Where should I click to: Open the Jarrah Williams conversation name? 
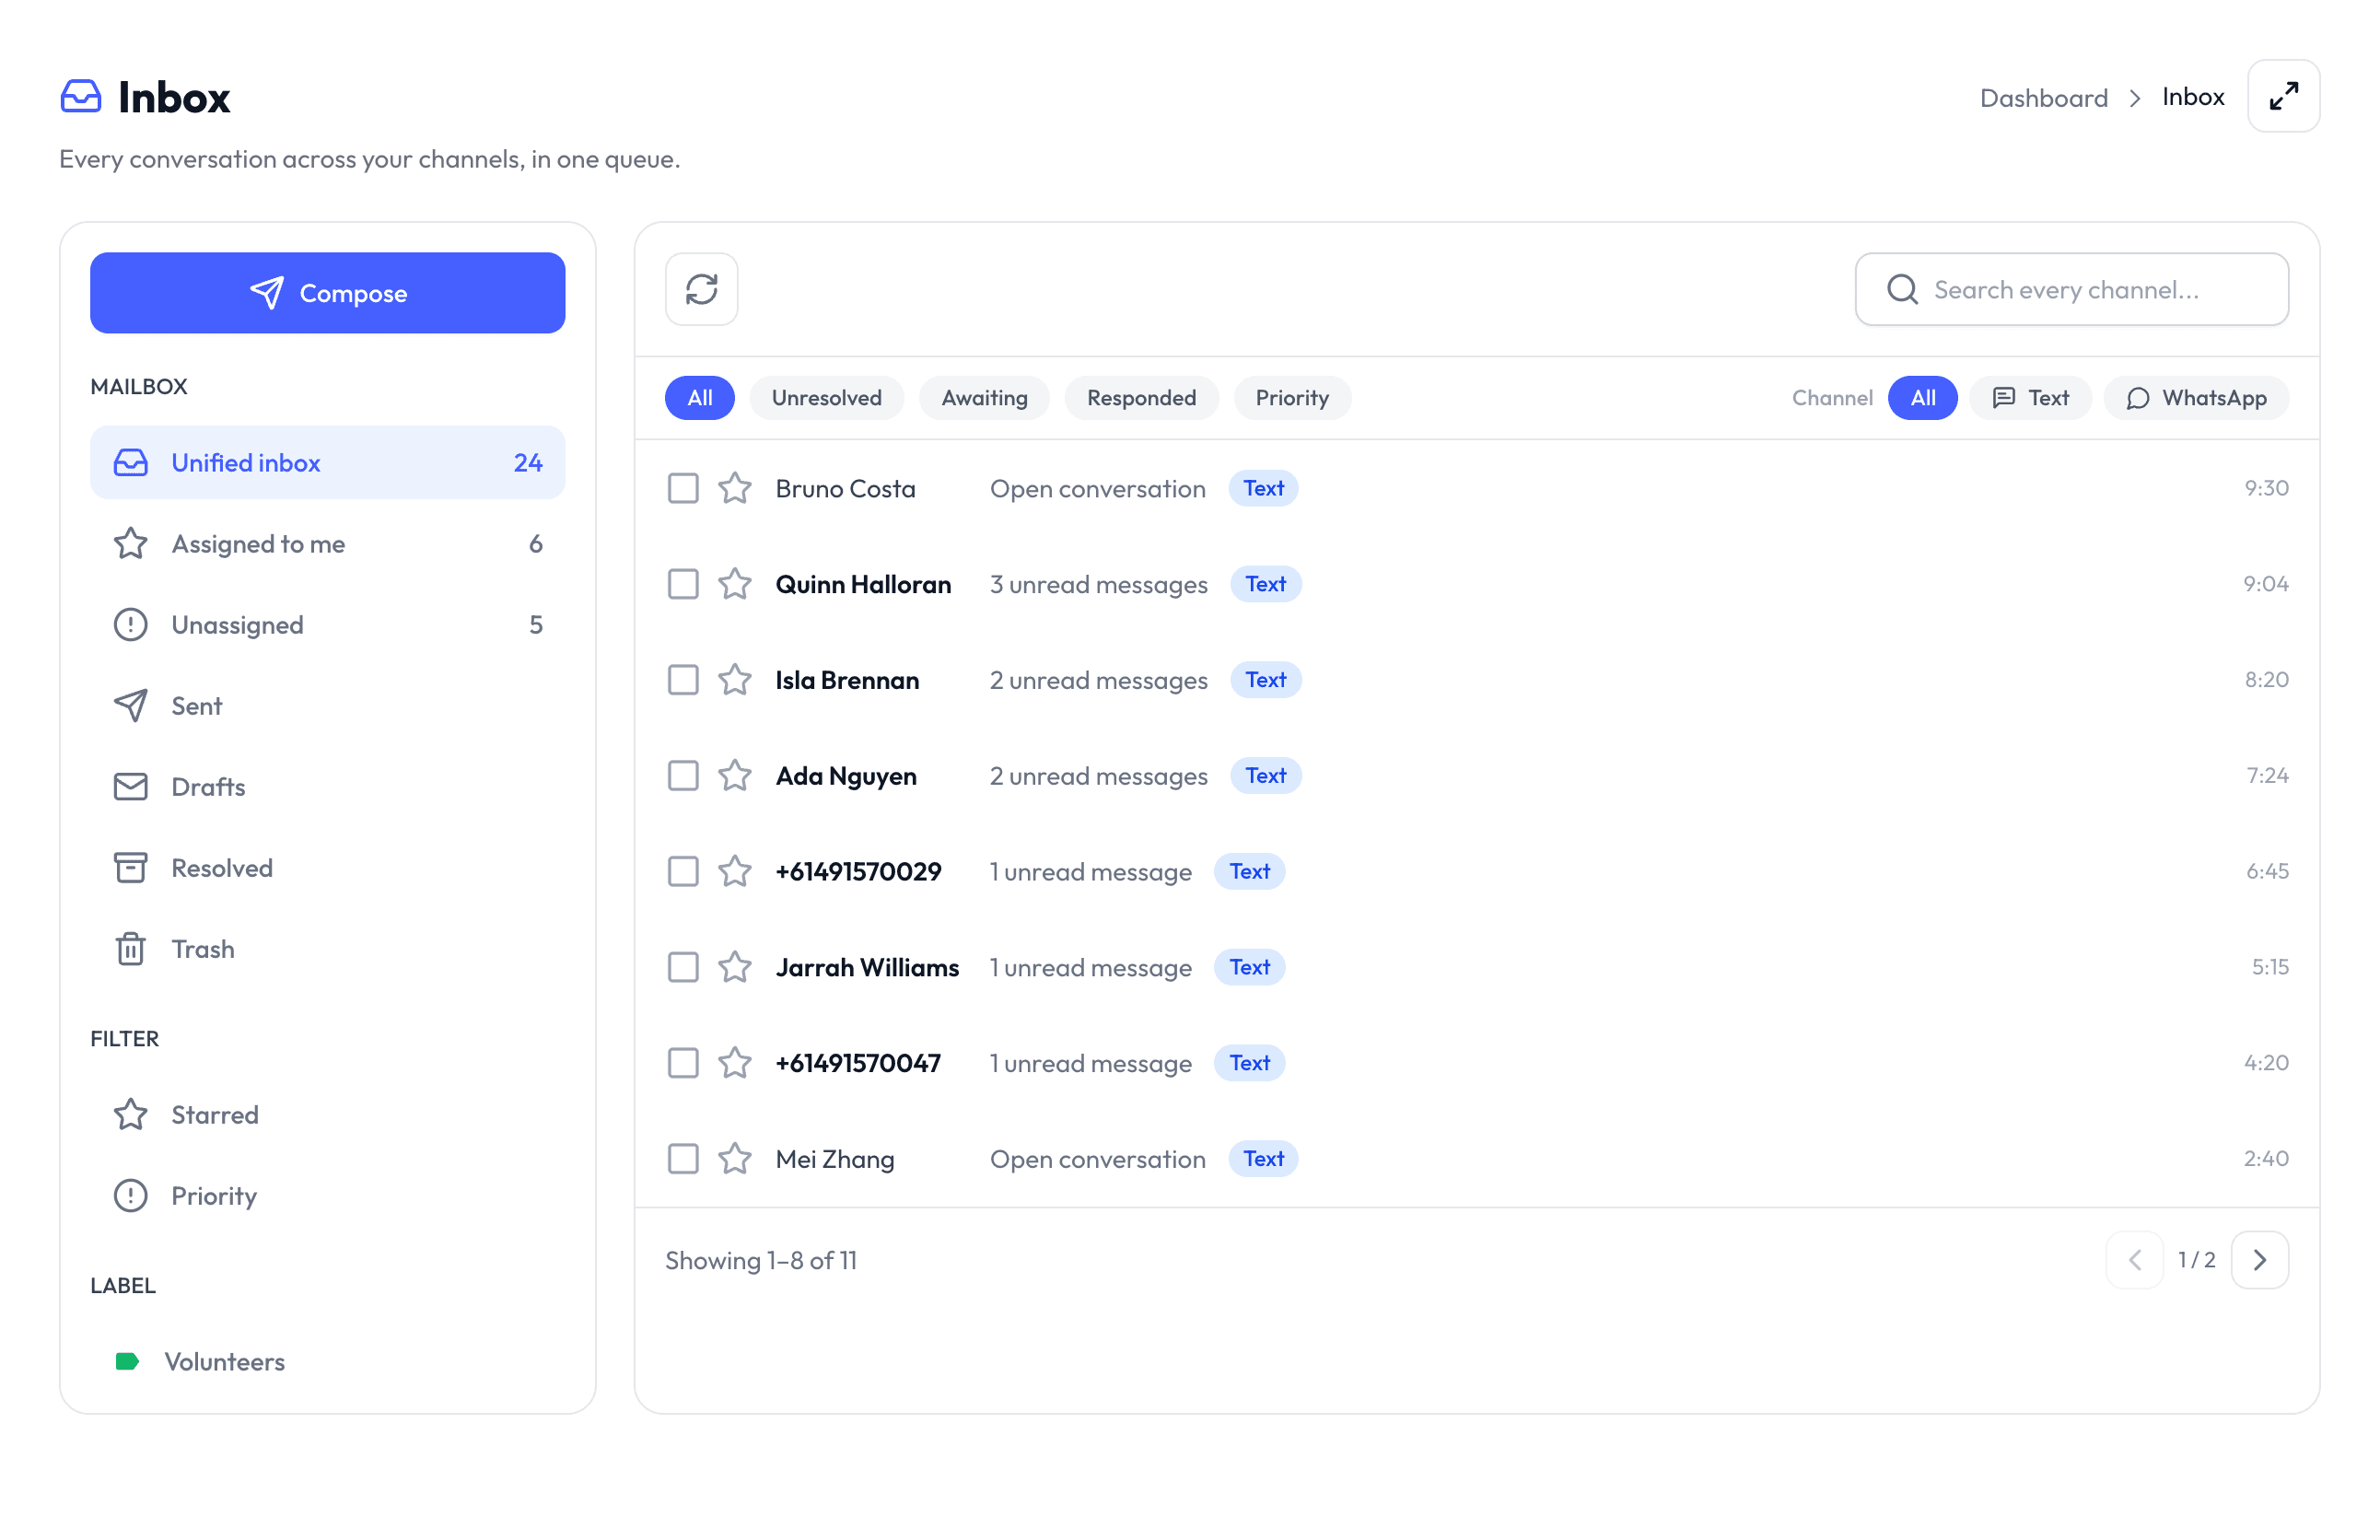pyautogui.click(x=867, y=967)
